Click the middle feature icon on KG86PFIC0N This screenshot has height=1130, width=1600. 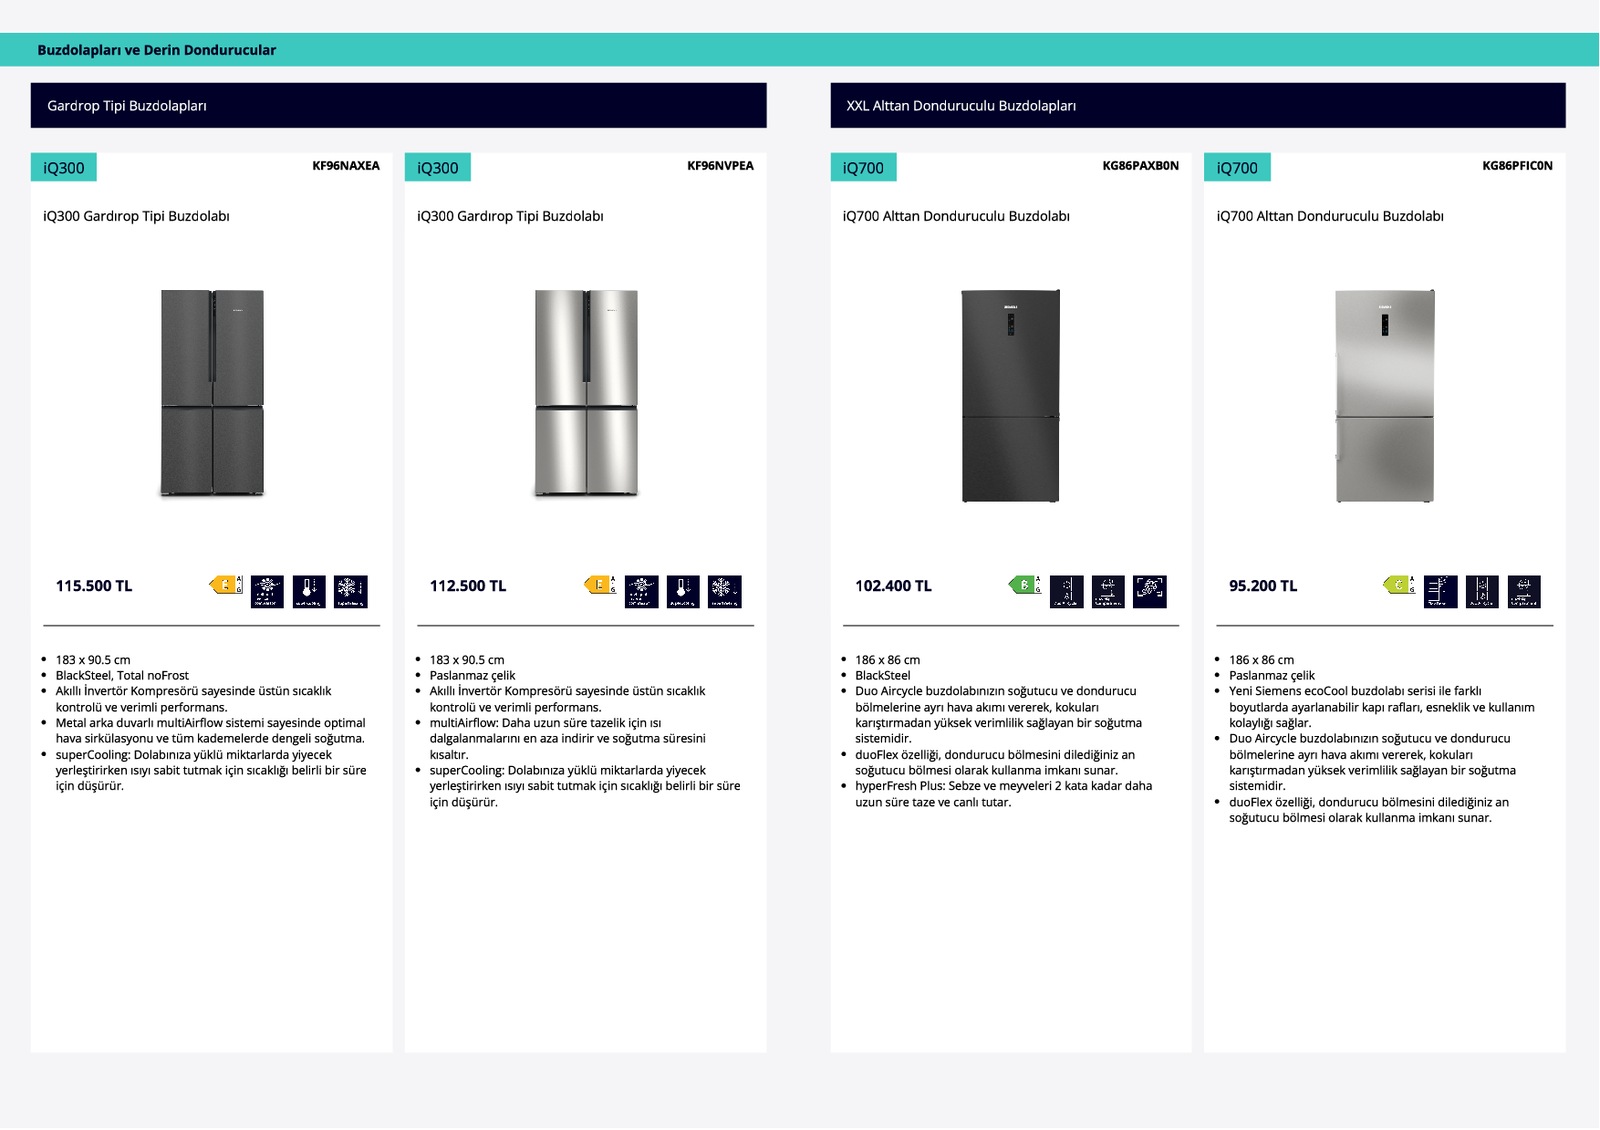(x=1482, y=591)
